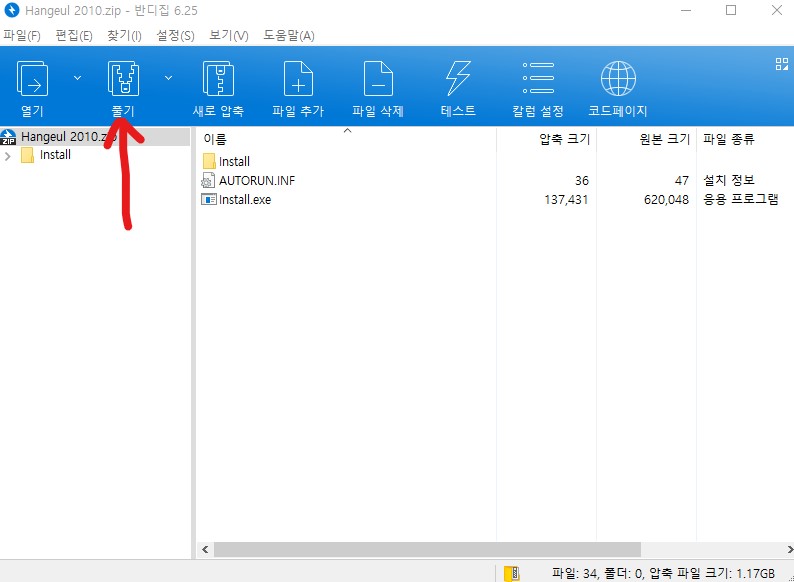Open the 설정(S) menu
Image resolution: width=794 pixels, height=582 pixels.
(x=175, y=36)
